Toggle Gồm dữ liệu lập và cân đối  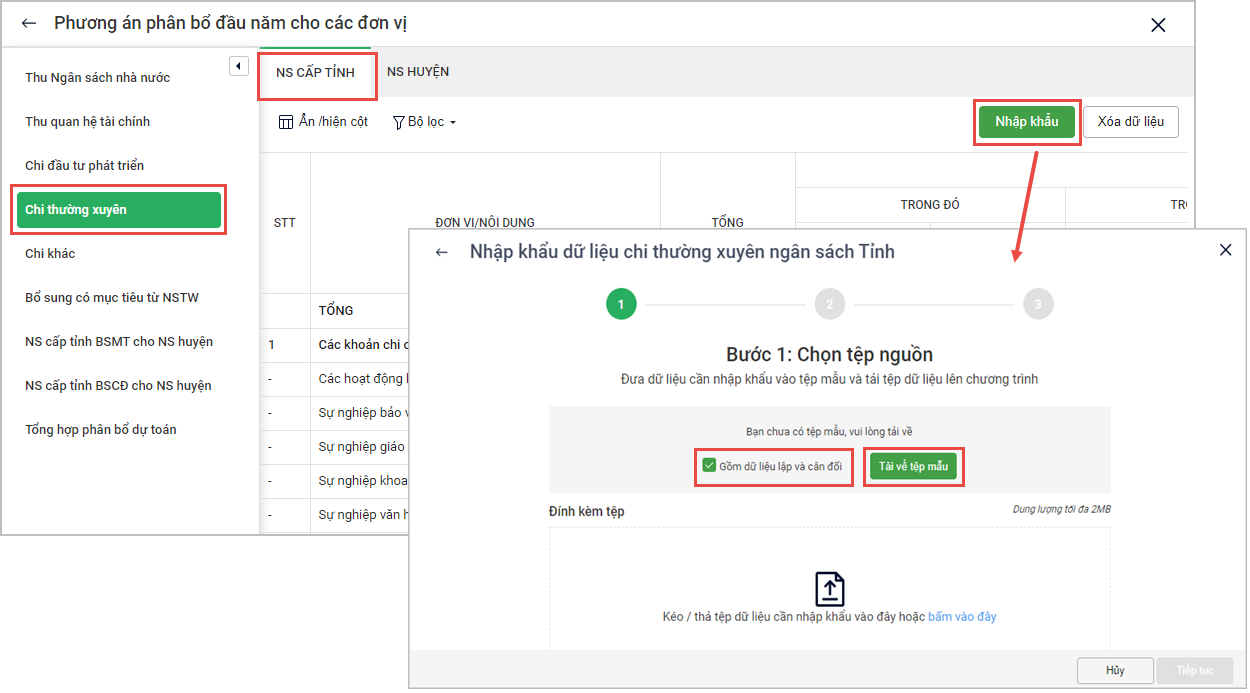[x=709, y=466]
